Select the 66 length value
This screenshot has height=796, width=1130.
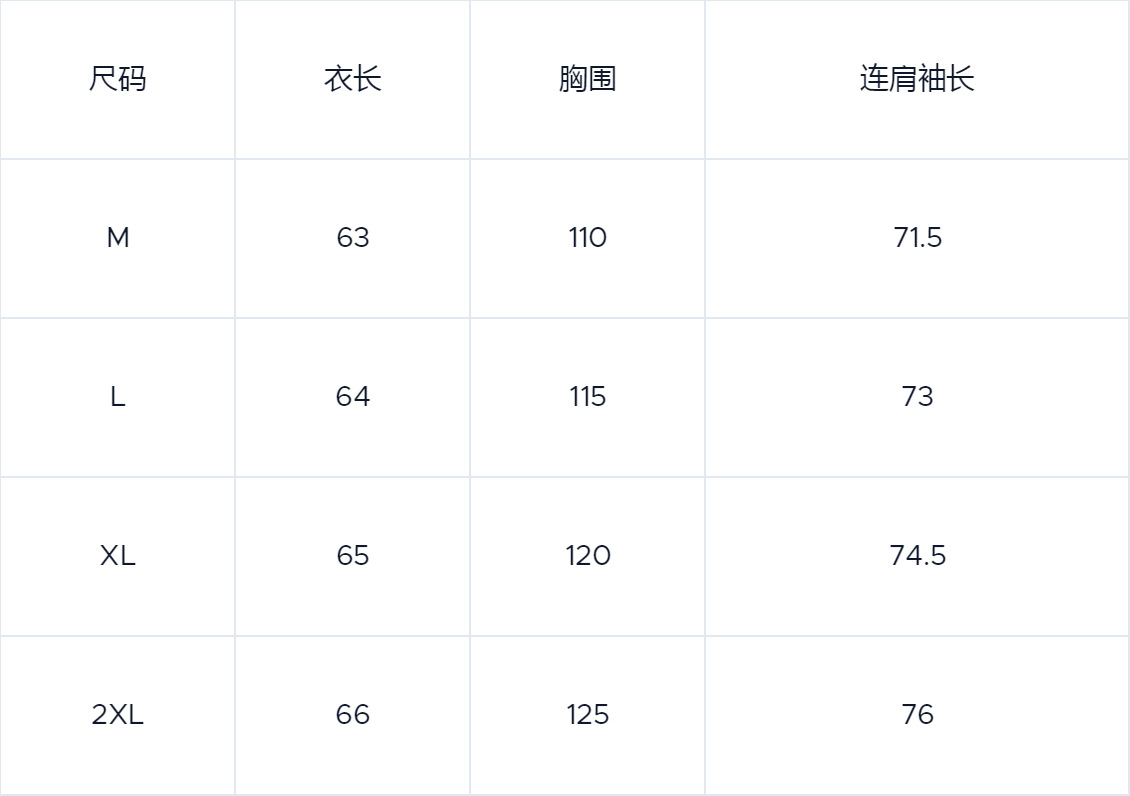(x=352, y=715)
